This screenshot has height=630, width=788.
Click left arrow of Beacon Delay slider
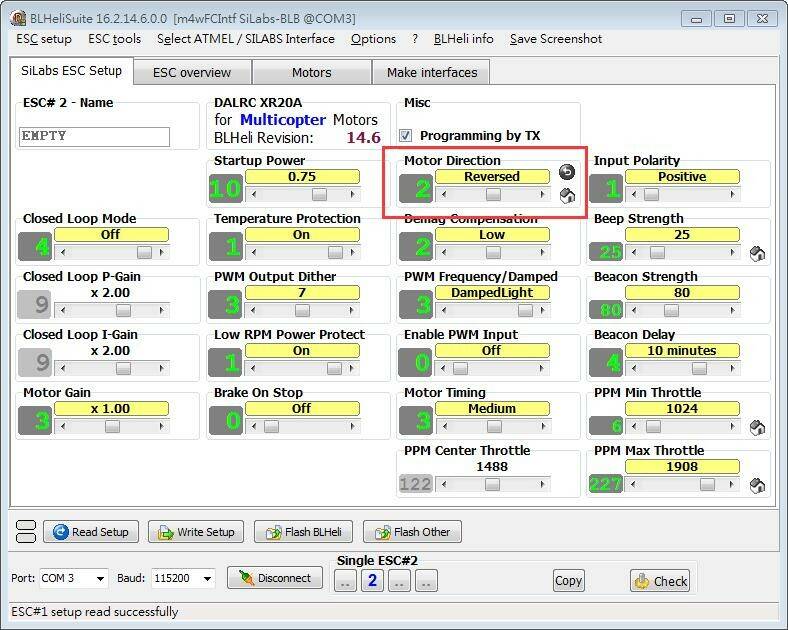(634, 368)
